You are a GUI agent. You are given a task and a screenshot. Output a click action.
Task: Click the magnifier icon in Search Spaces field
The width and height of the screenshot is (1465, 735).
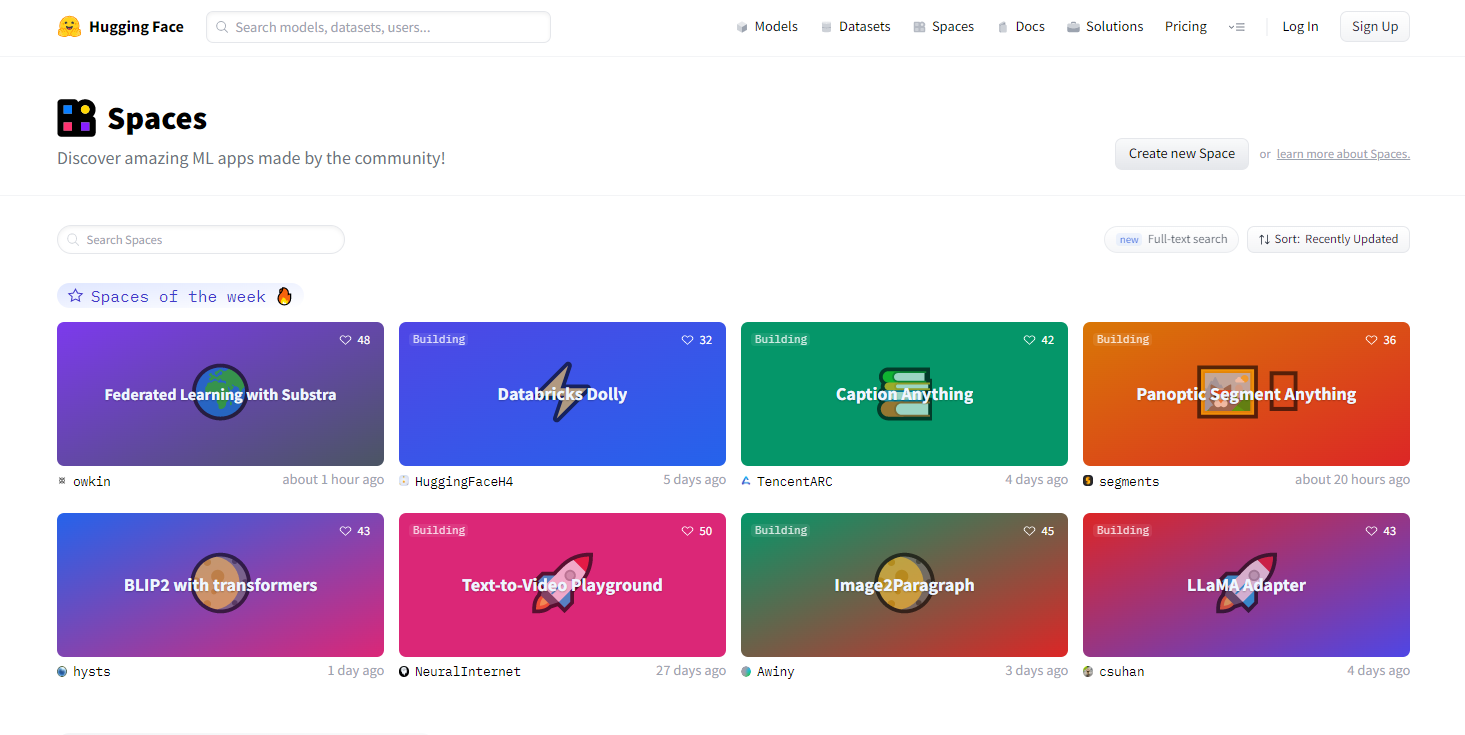[x=73, y=240]
